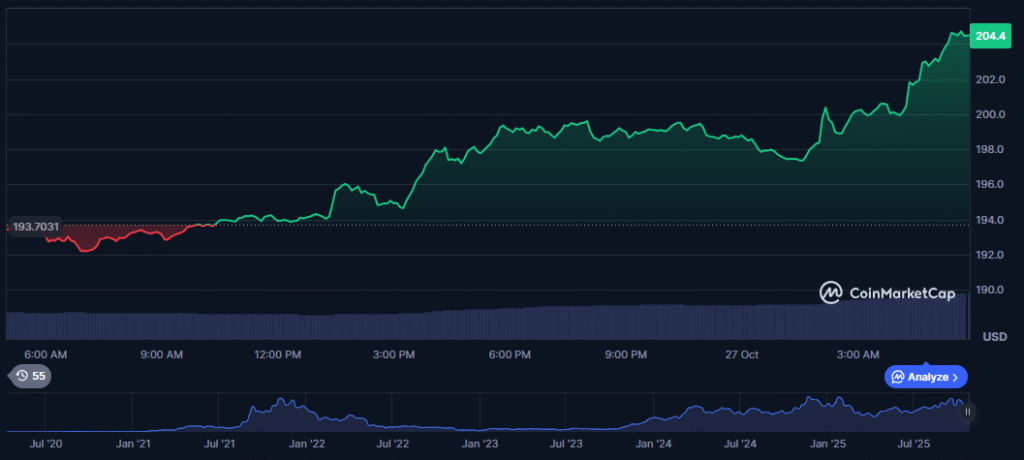Click the 200.0 price axis label

[990, 115]
